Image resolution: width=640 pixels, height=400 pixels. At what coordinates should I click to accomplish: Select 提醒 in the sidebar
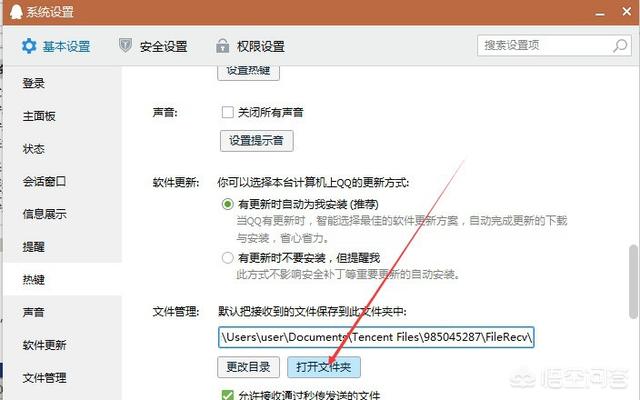click(62, 247)
